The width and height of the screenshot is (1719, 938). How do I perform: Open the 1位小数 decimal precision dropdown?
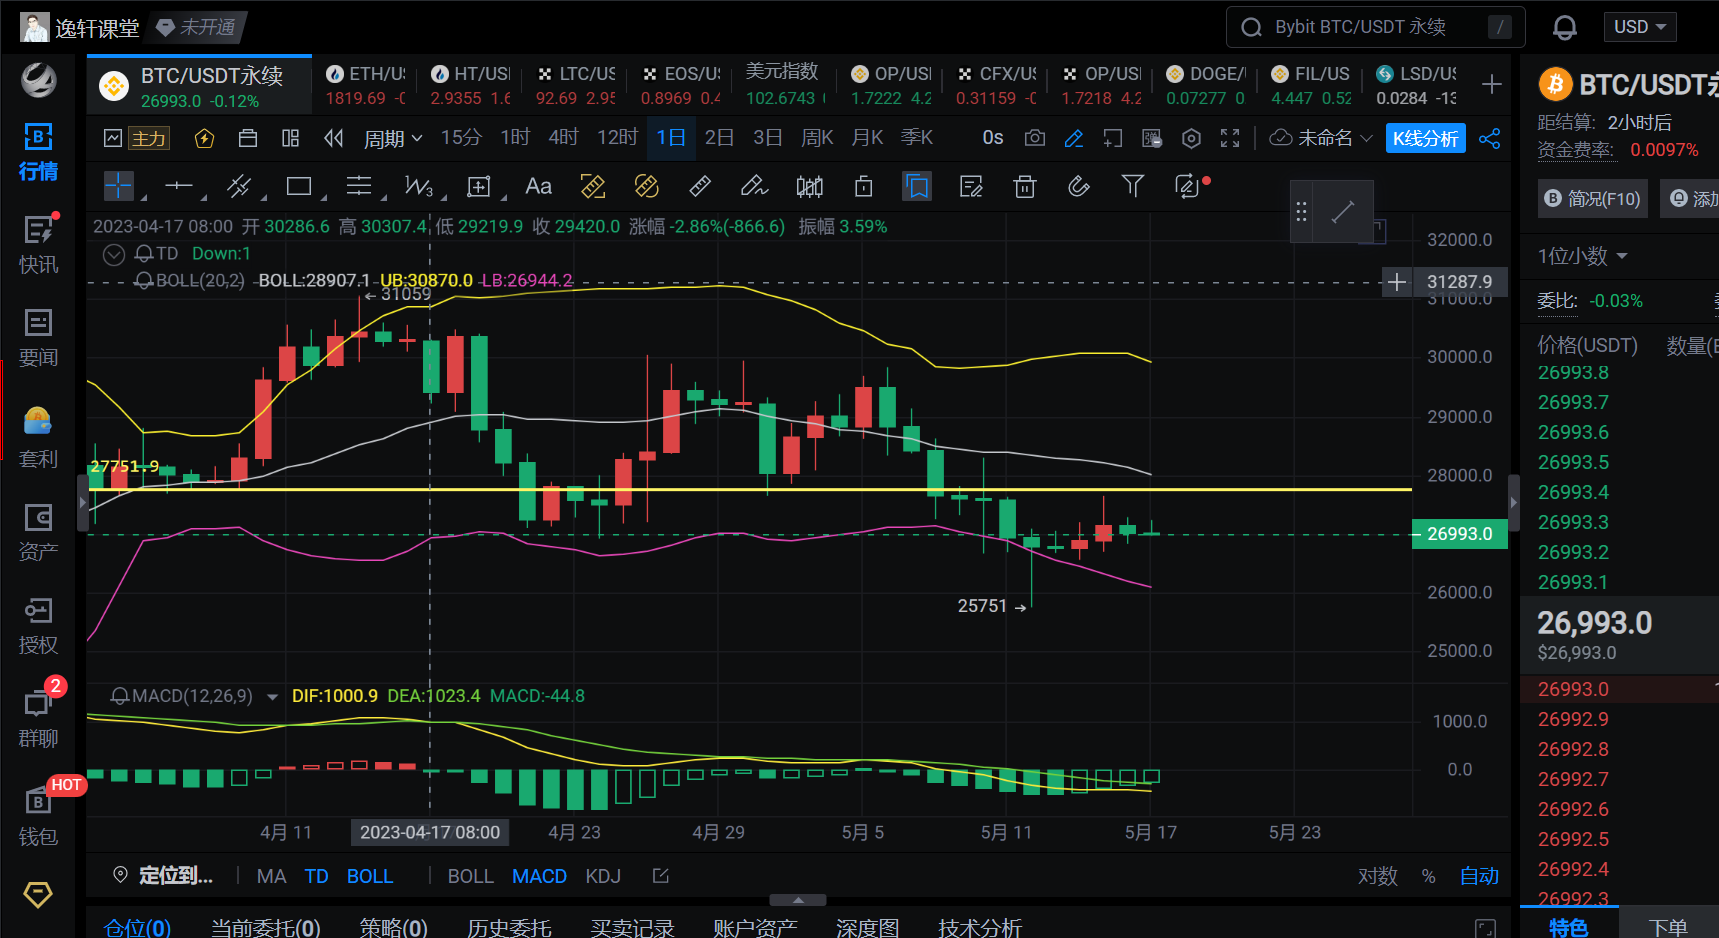1582,256
